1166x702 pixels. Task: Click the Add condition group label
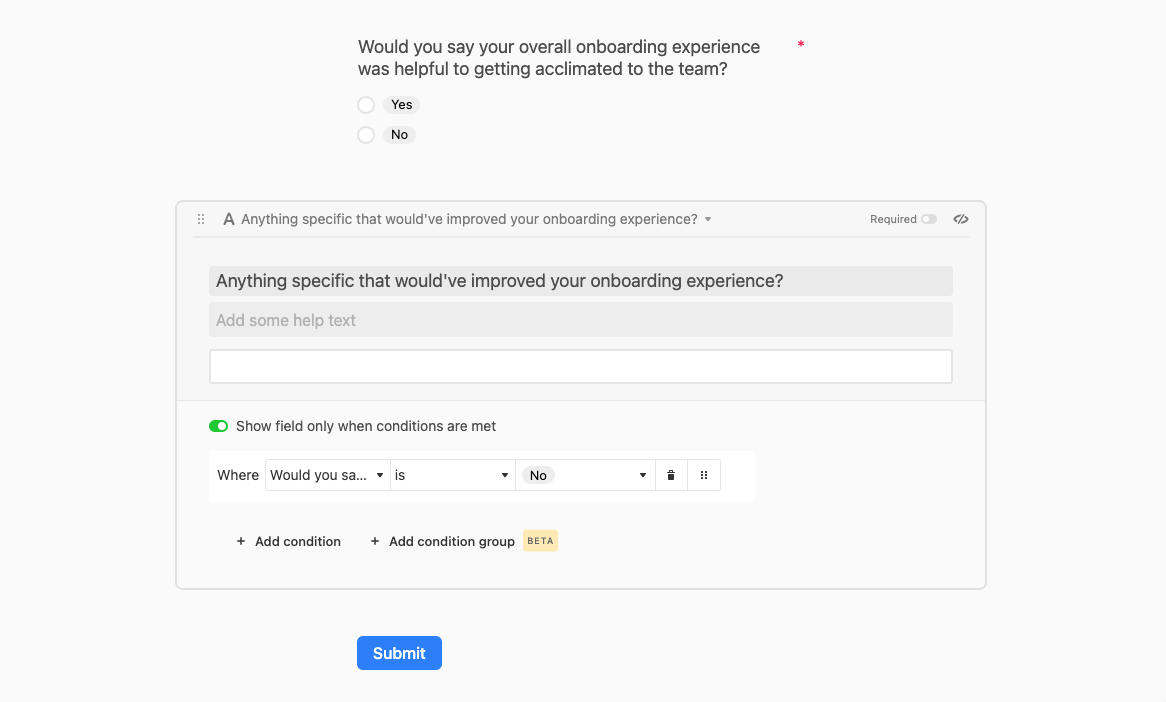click(x=451, y=542)
